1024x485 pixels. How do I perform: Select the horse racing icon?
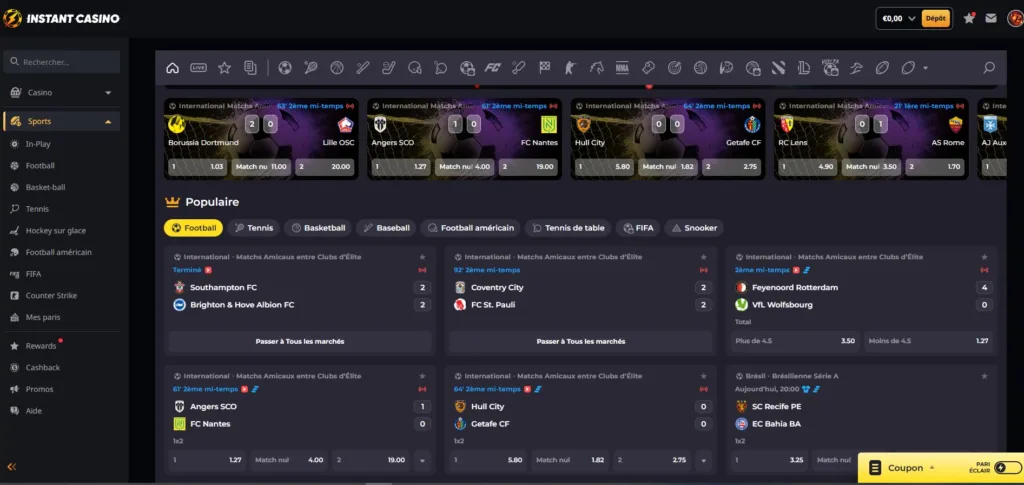pyautogui.click(x=596, y=67)
